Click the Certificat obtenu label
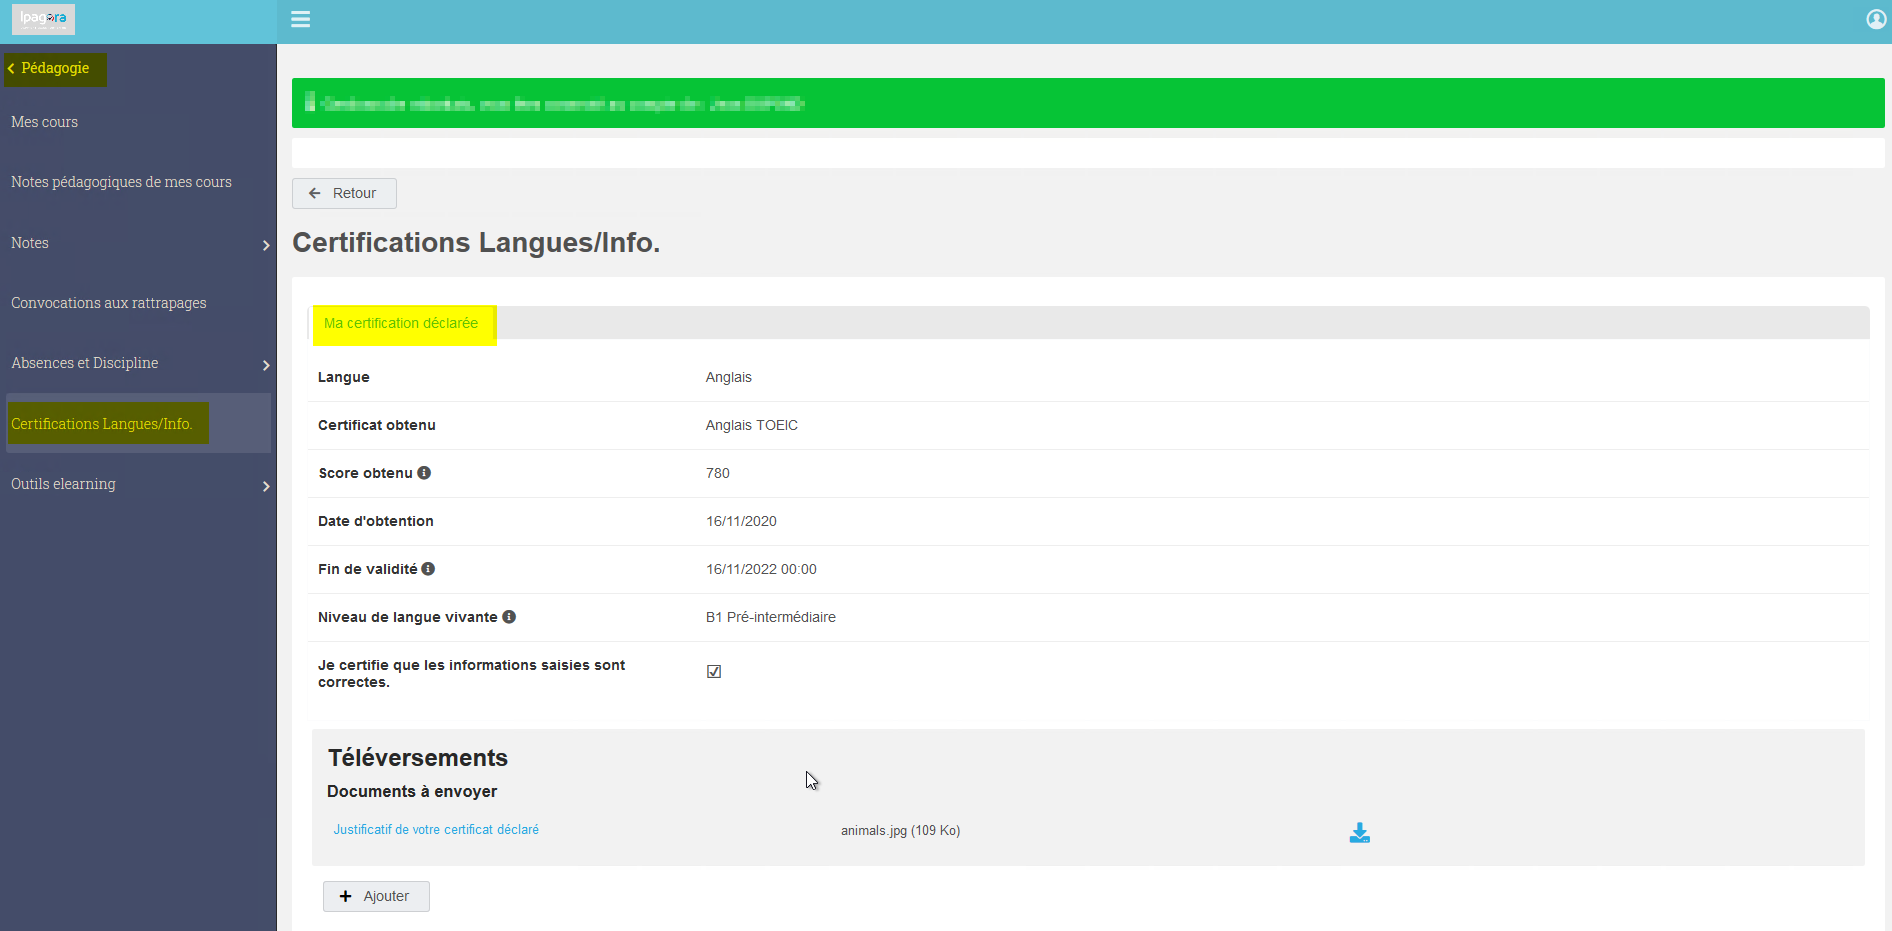Screen dimensions: 1892x931 [377, 425]
